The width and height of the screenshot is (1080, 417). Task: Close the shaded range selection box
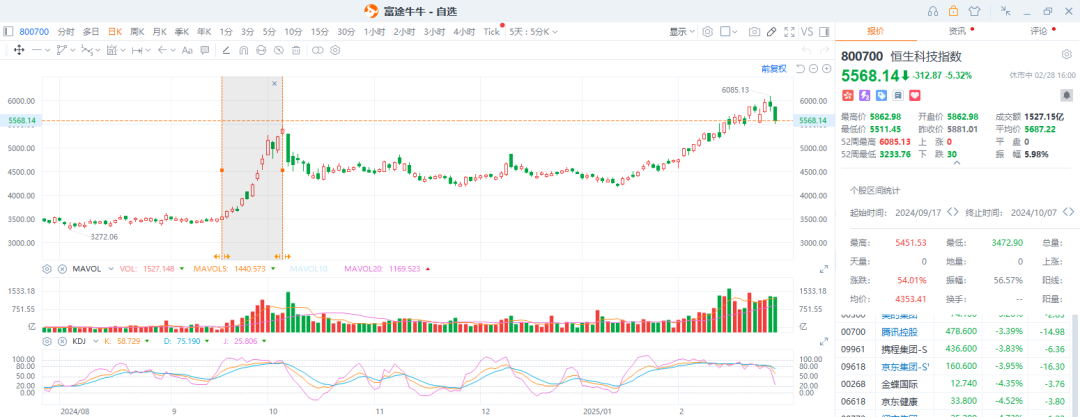click(x=274, y=83)
